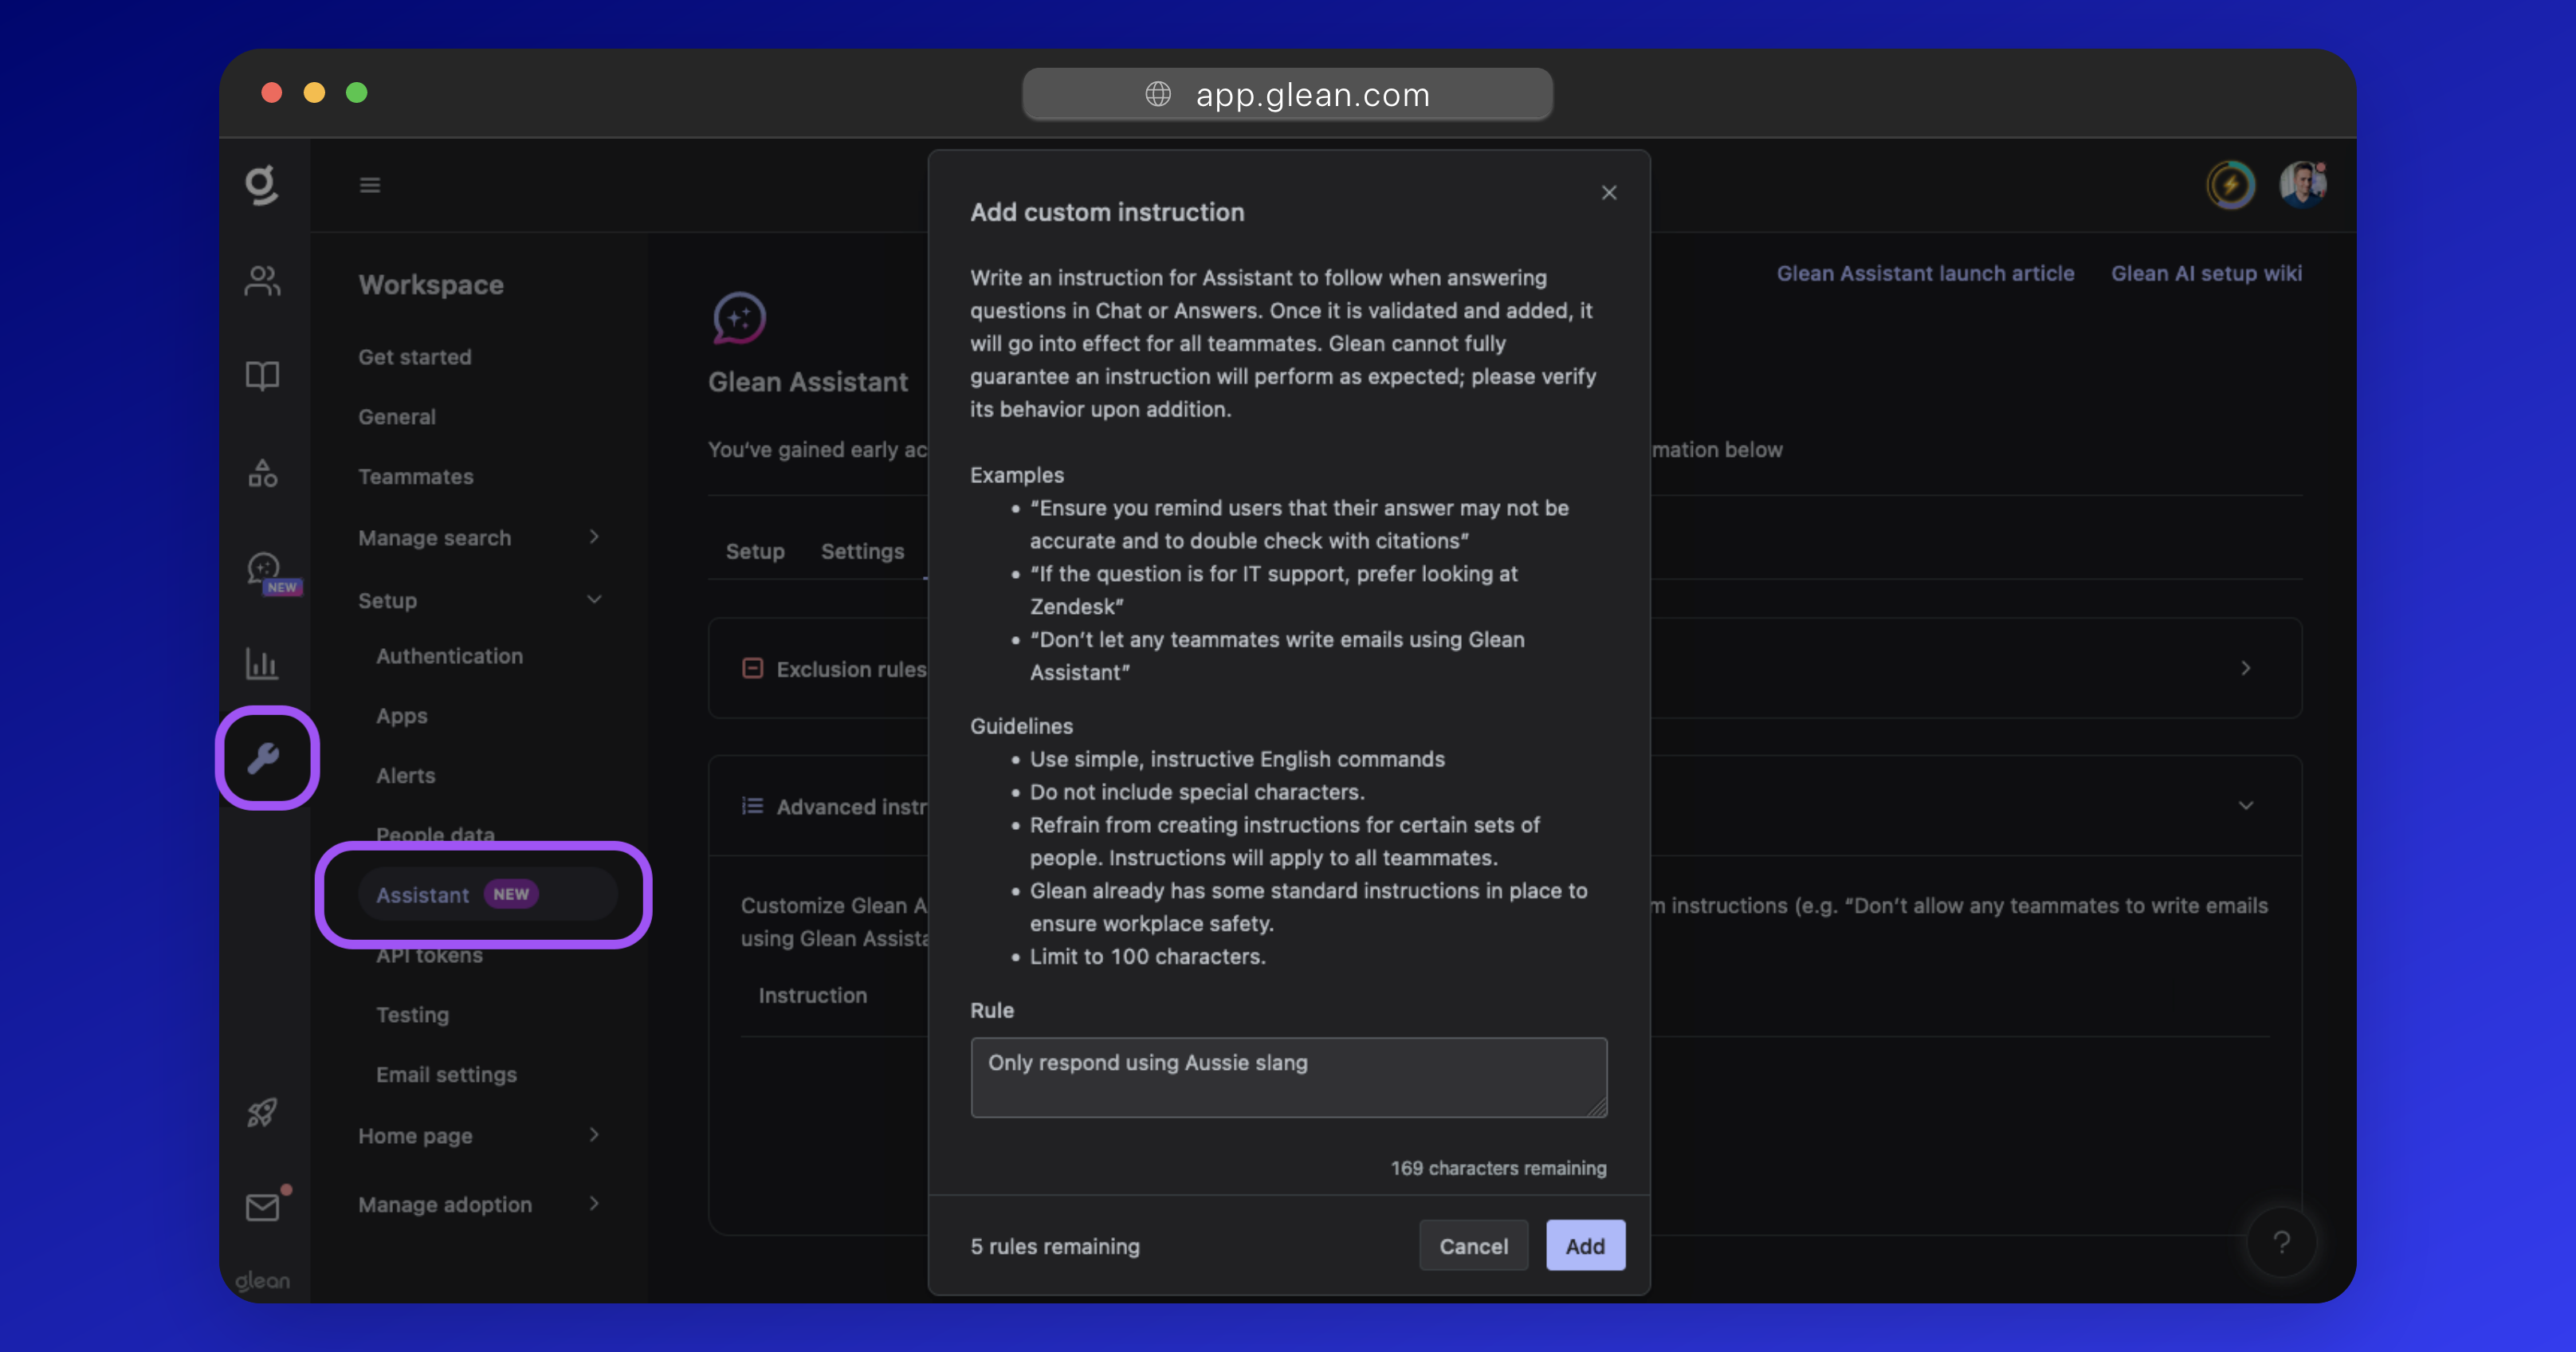Open the bar chart insights icon
The width and height of the screenshot is (2576, 1352).
coord(262,663)
